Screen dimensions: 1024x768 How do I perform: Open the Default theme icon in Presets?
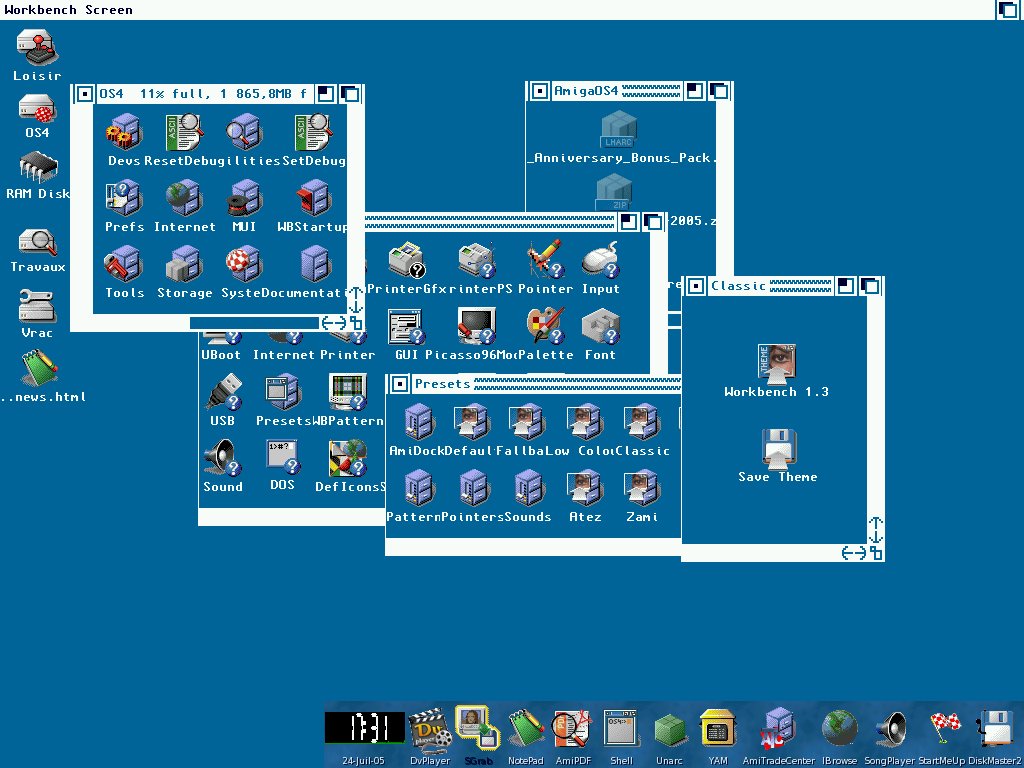tap(472, 423)
